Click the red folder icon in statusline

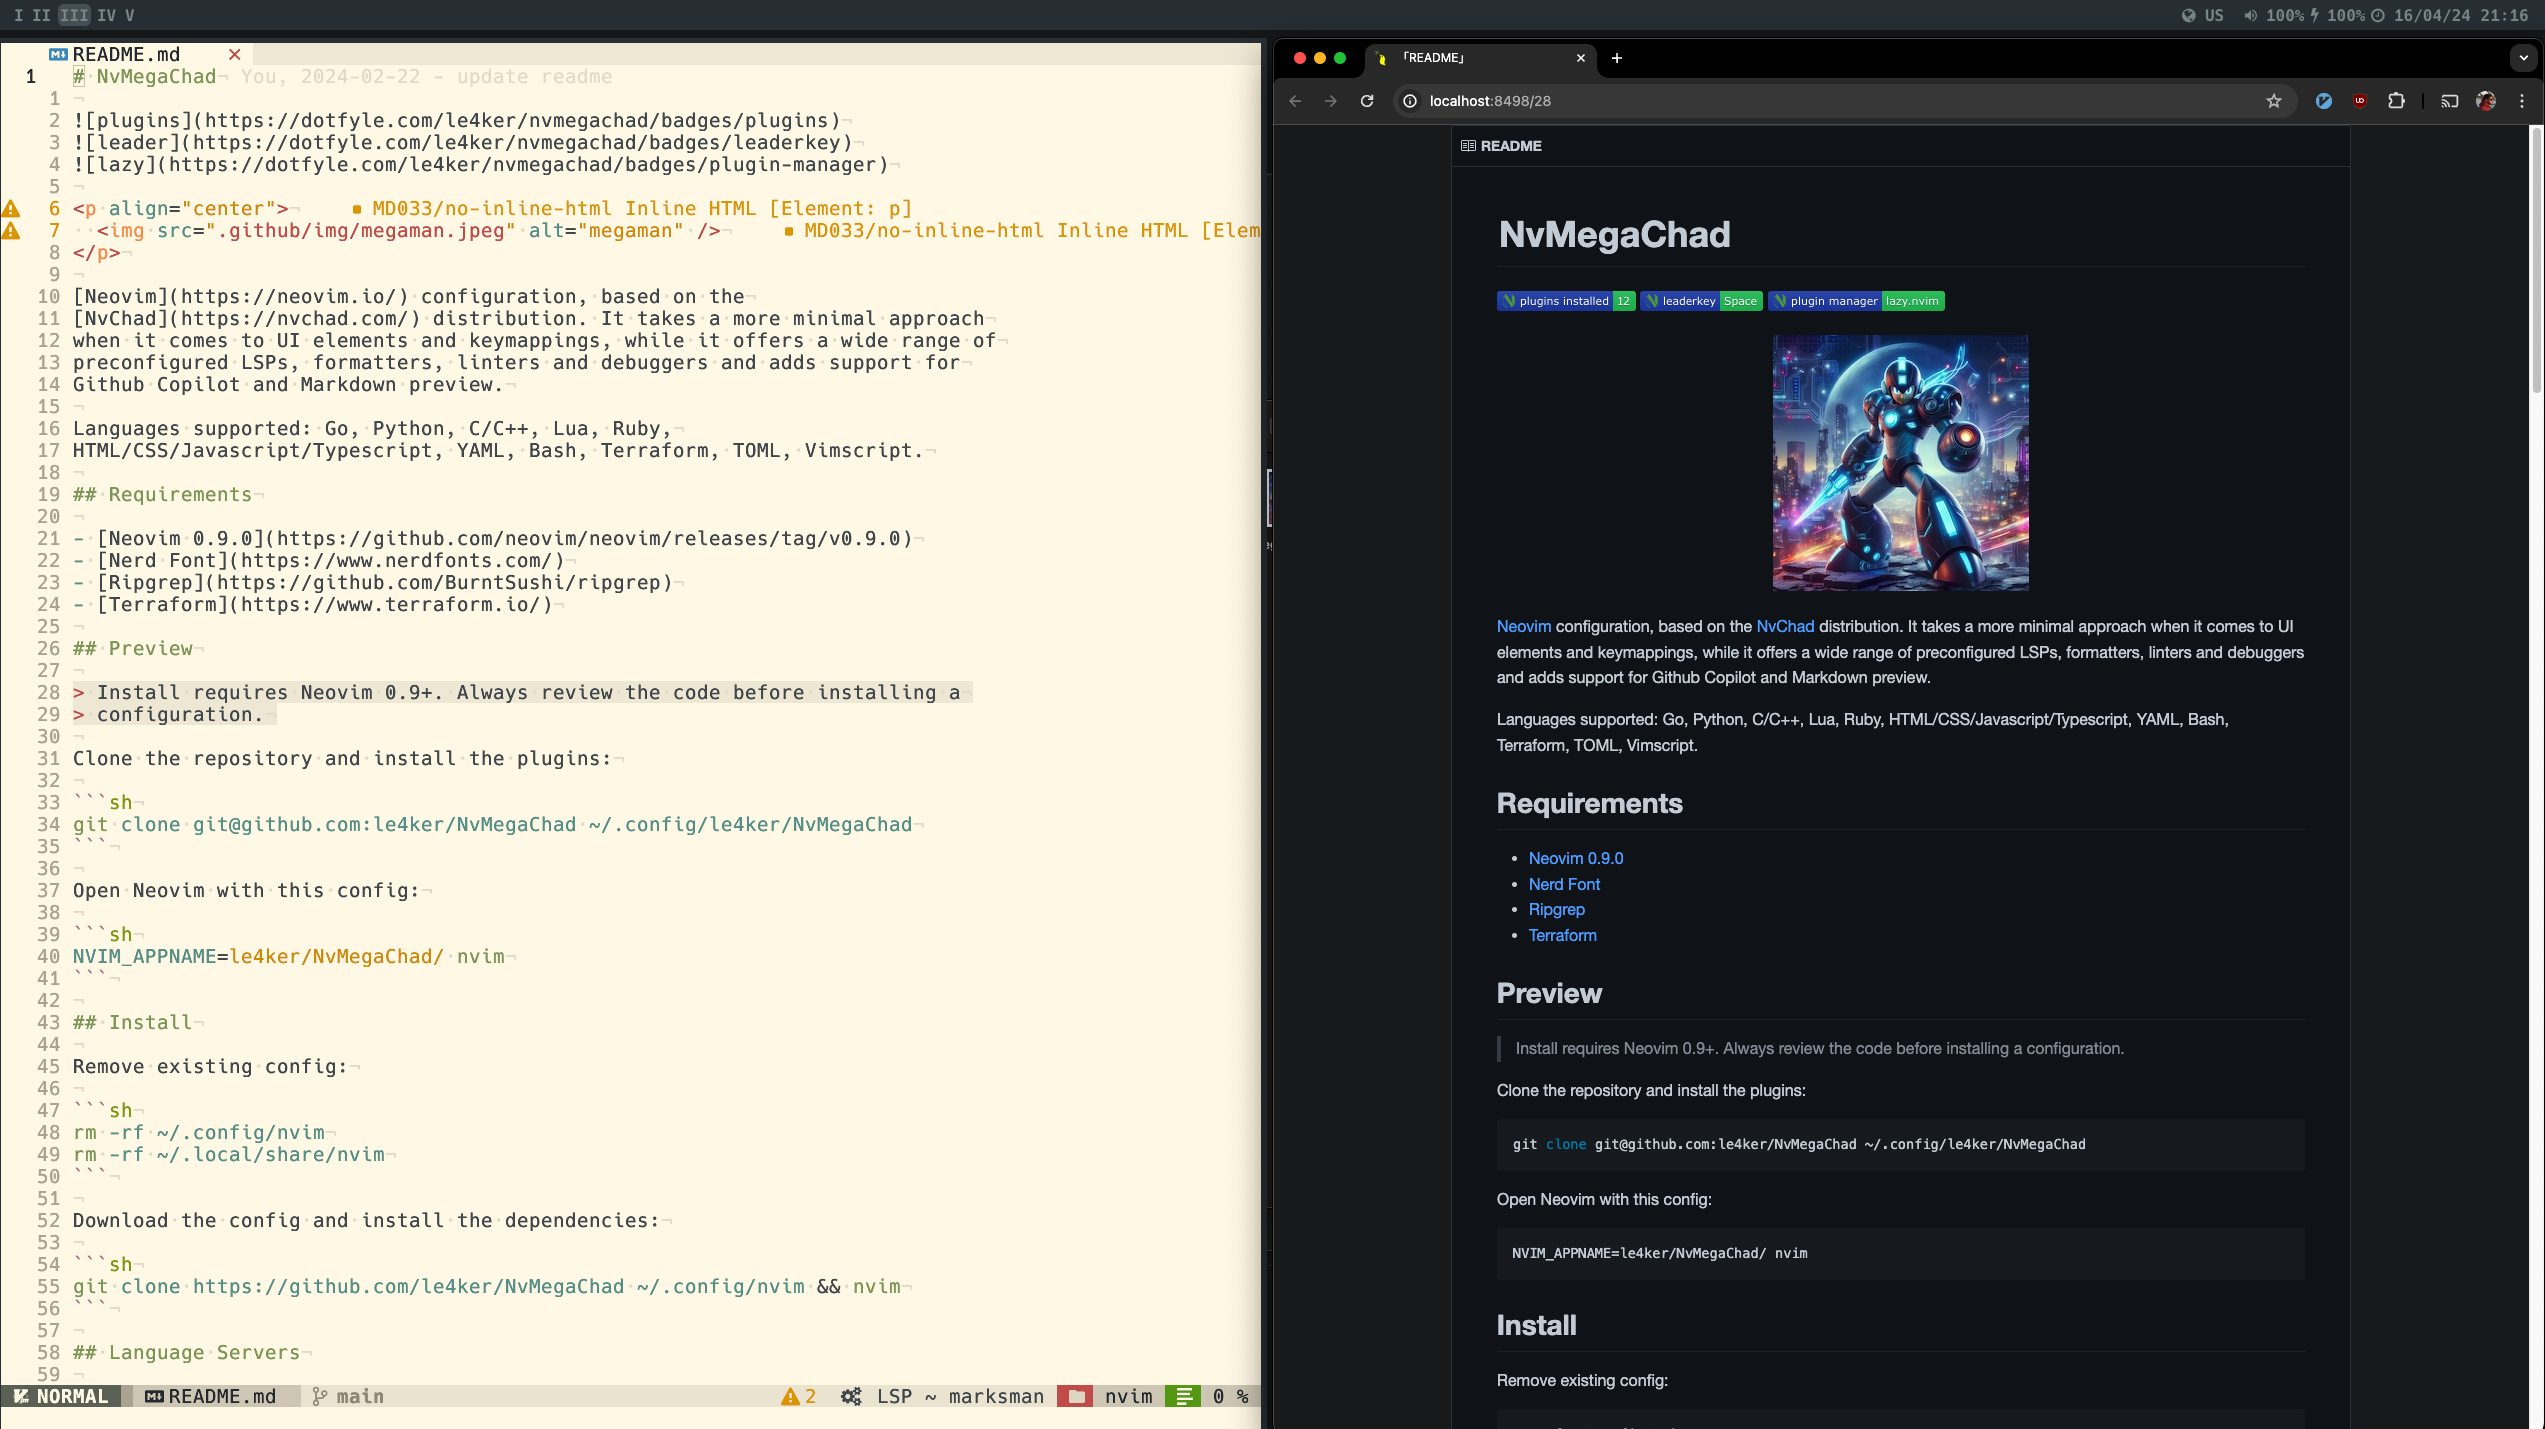(x=1076, y=1396)
